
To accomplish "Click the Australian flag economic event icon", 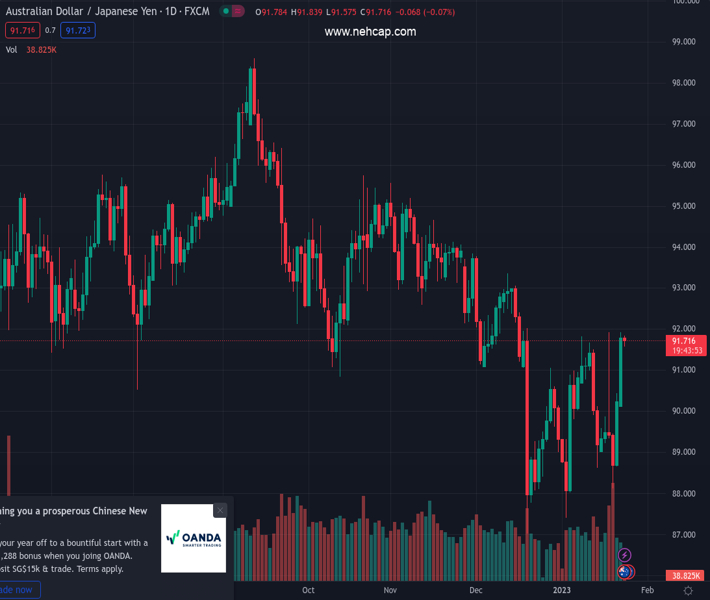I will (625, 572).
